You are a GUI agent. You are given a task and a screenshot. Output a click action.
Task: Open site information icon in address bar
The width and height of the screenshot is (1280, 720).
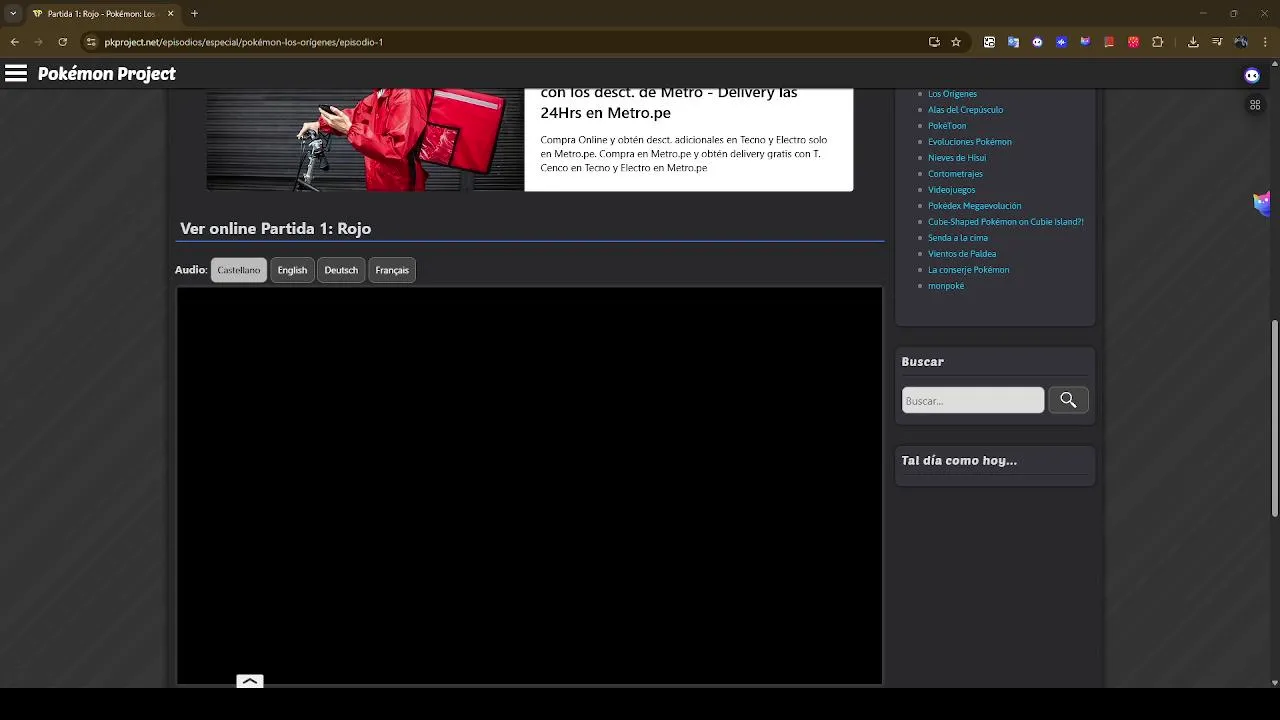tap(91, 42)
